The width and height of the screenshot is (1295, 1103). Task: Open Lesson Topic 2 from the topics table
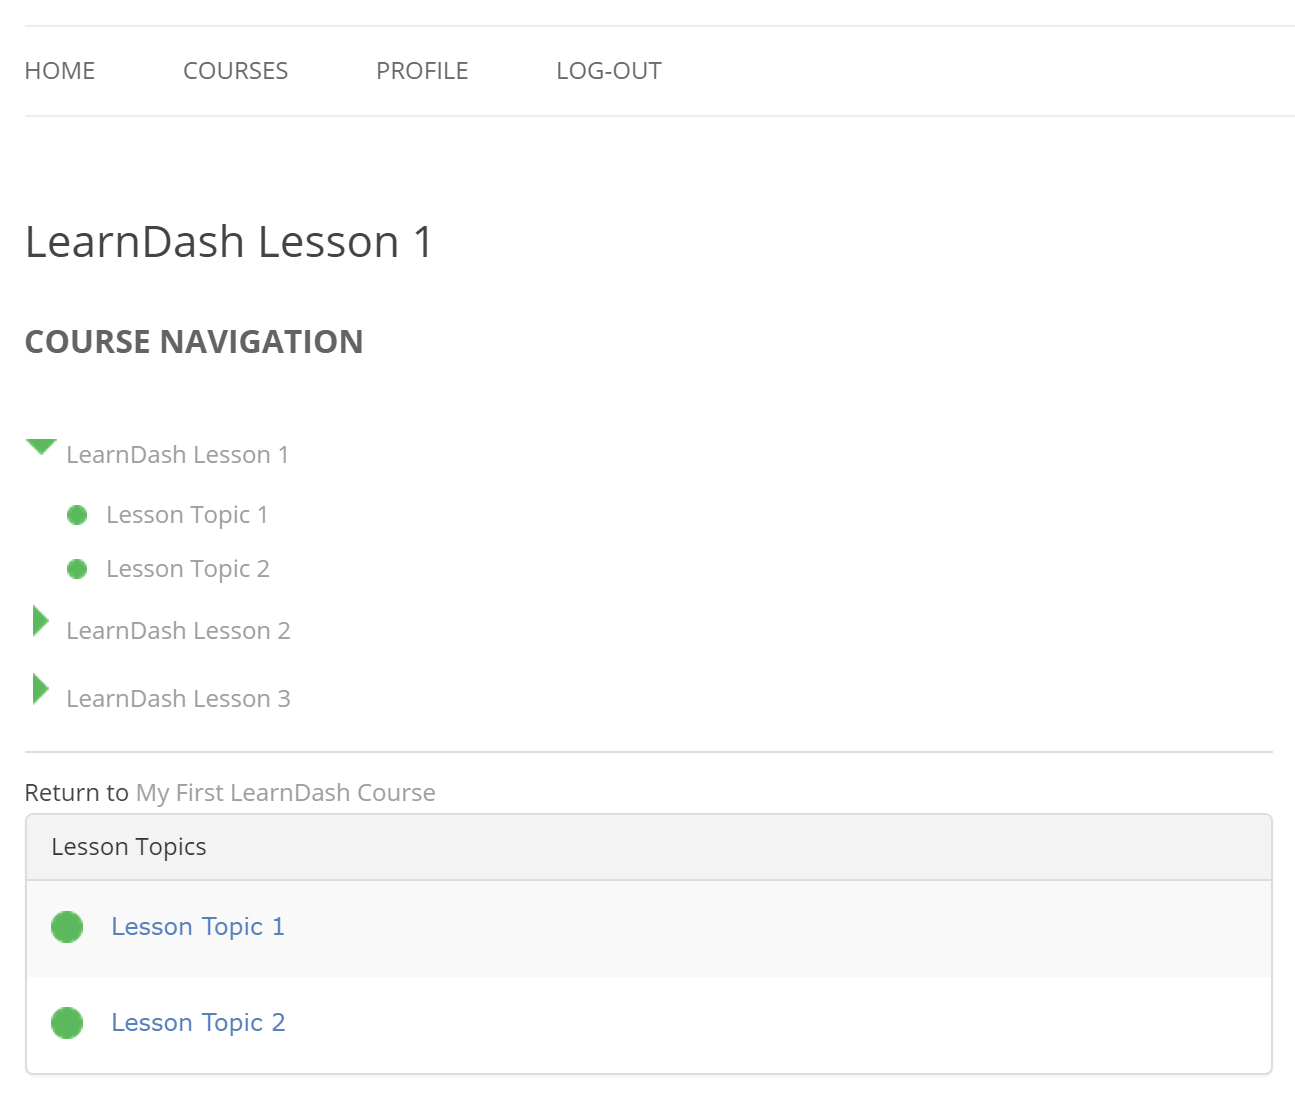coord(198,1022)
